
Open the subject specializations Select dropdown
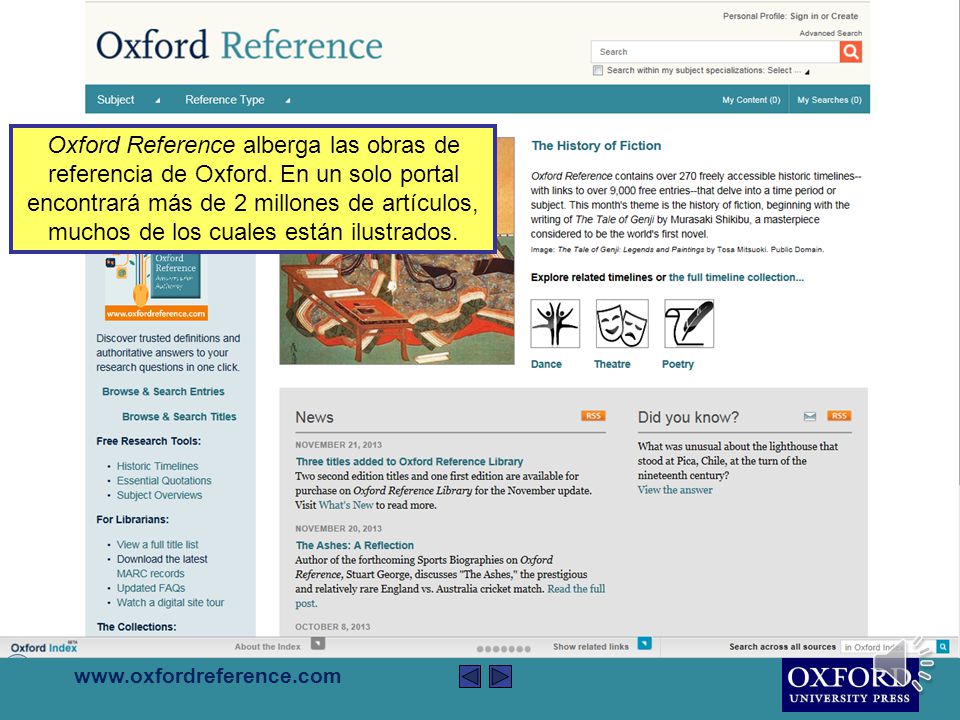789,70
